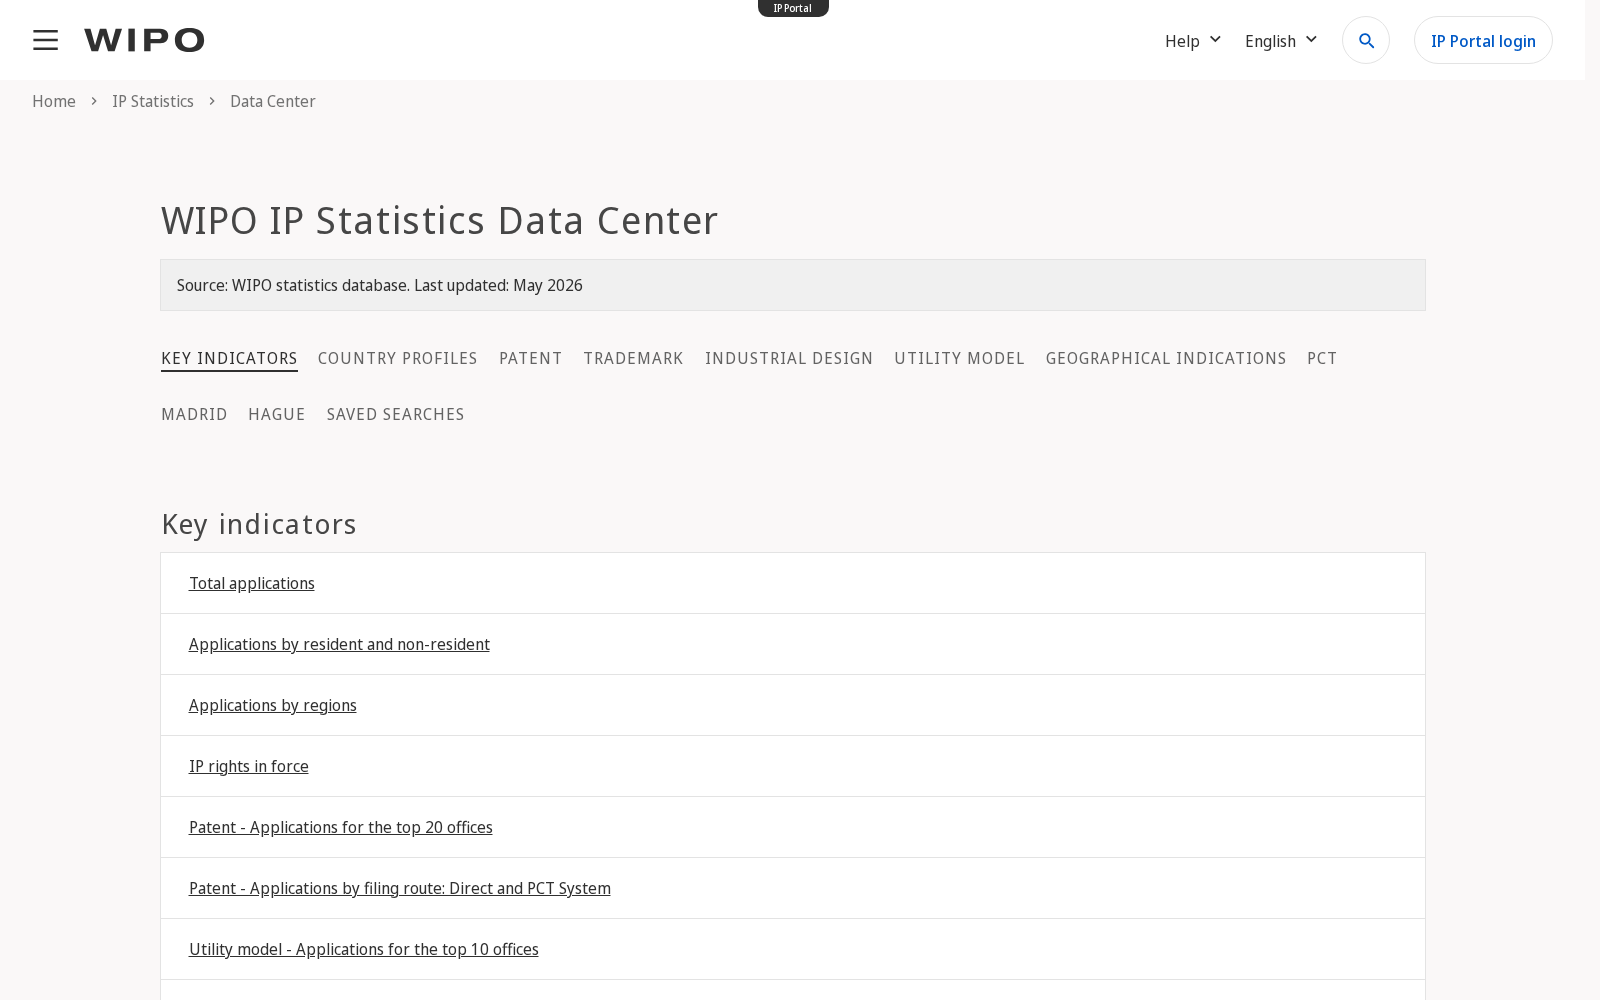1600x1000 pixels.
Task: Open Patent applications top 20 offices
Action: point(341,827)
